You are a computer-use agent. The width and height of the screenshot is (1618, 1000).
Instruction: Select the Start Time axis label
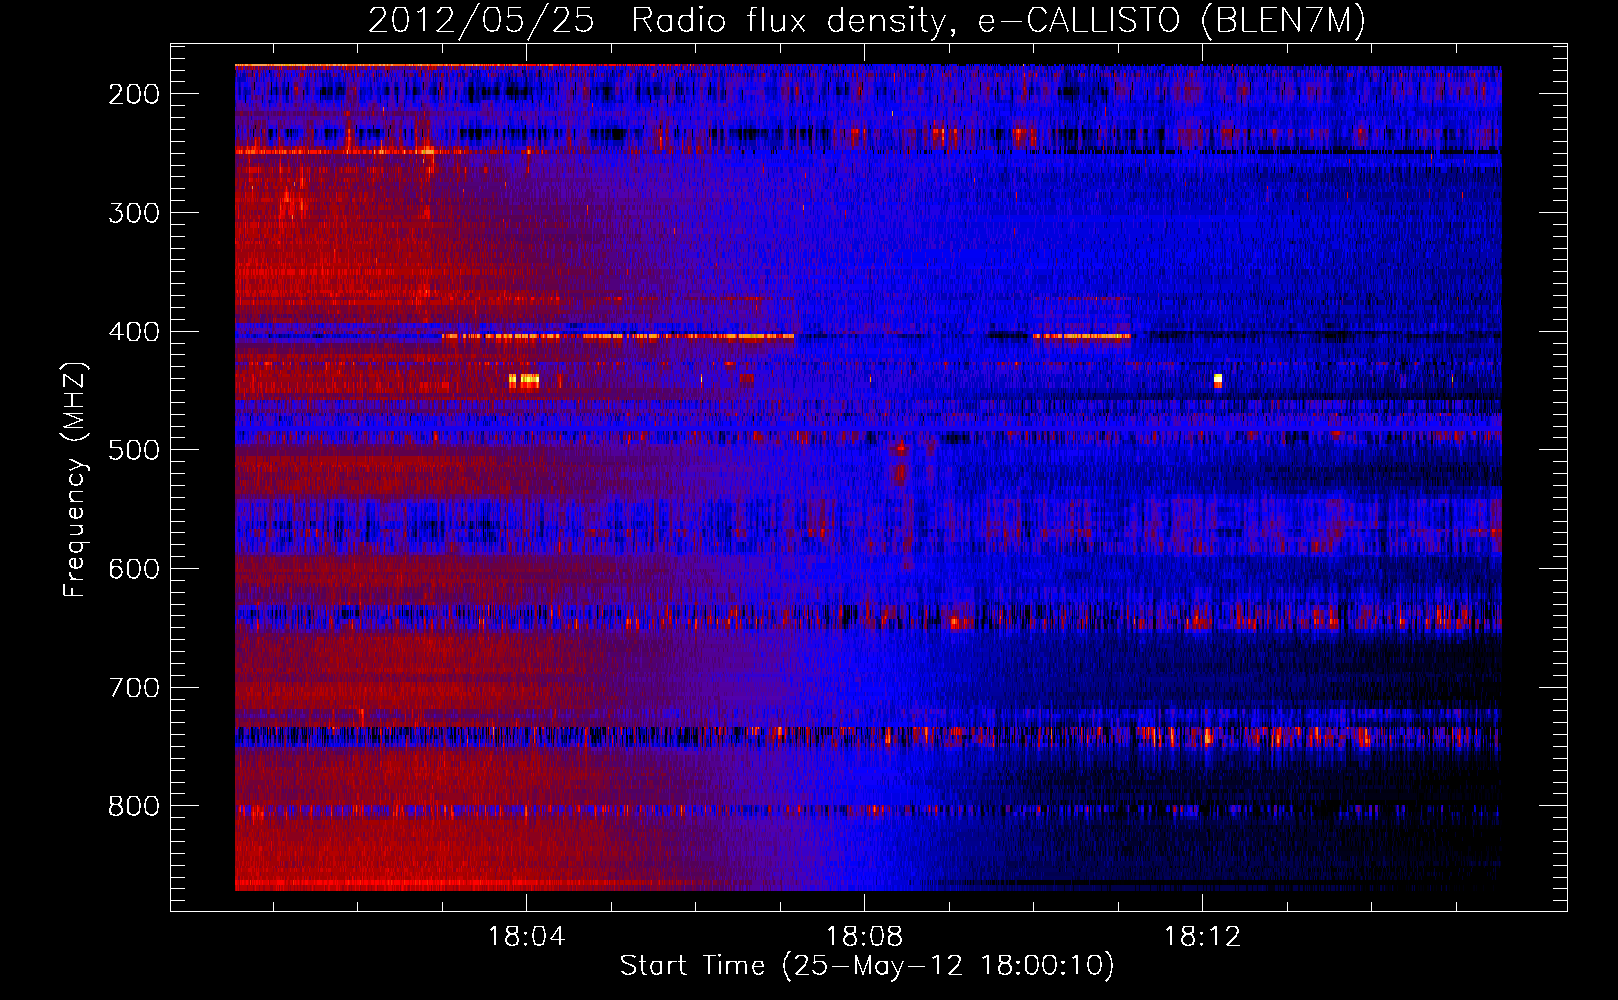click(x=867, y=966)
